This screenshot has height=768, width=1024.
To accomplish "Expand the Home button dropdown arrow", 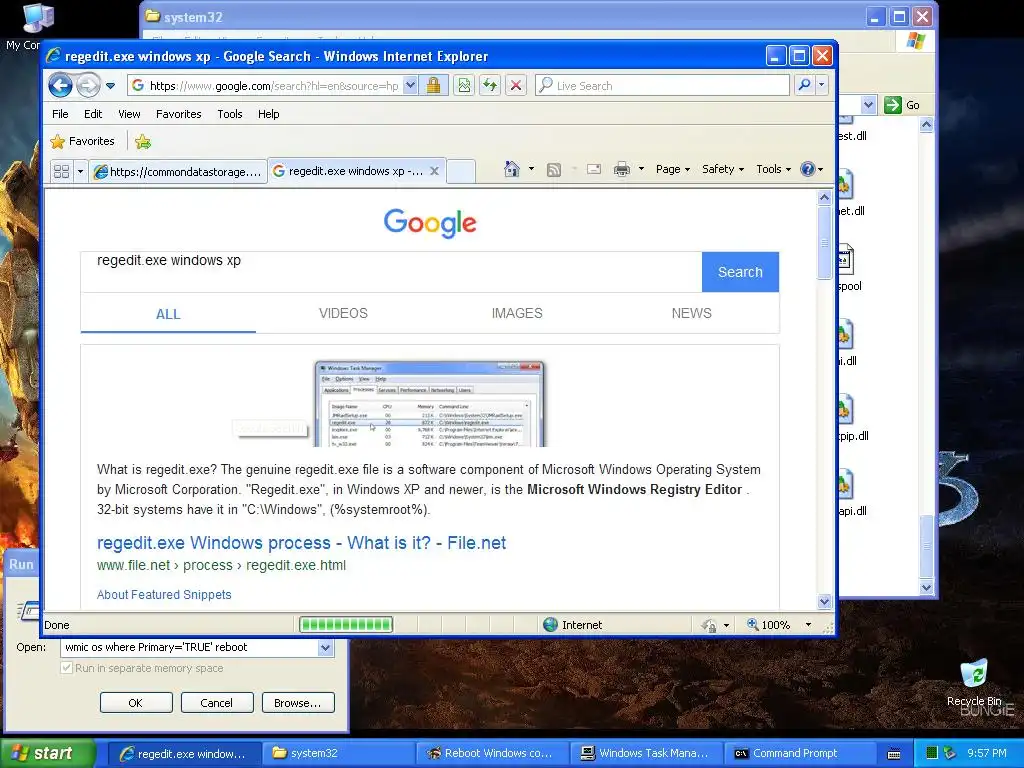I will pyautogui.click(x=531, y=169).
